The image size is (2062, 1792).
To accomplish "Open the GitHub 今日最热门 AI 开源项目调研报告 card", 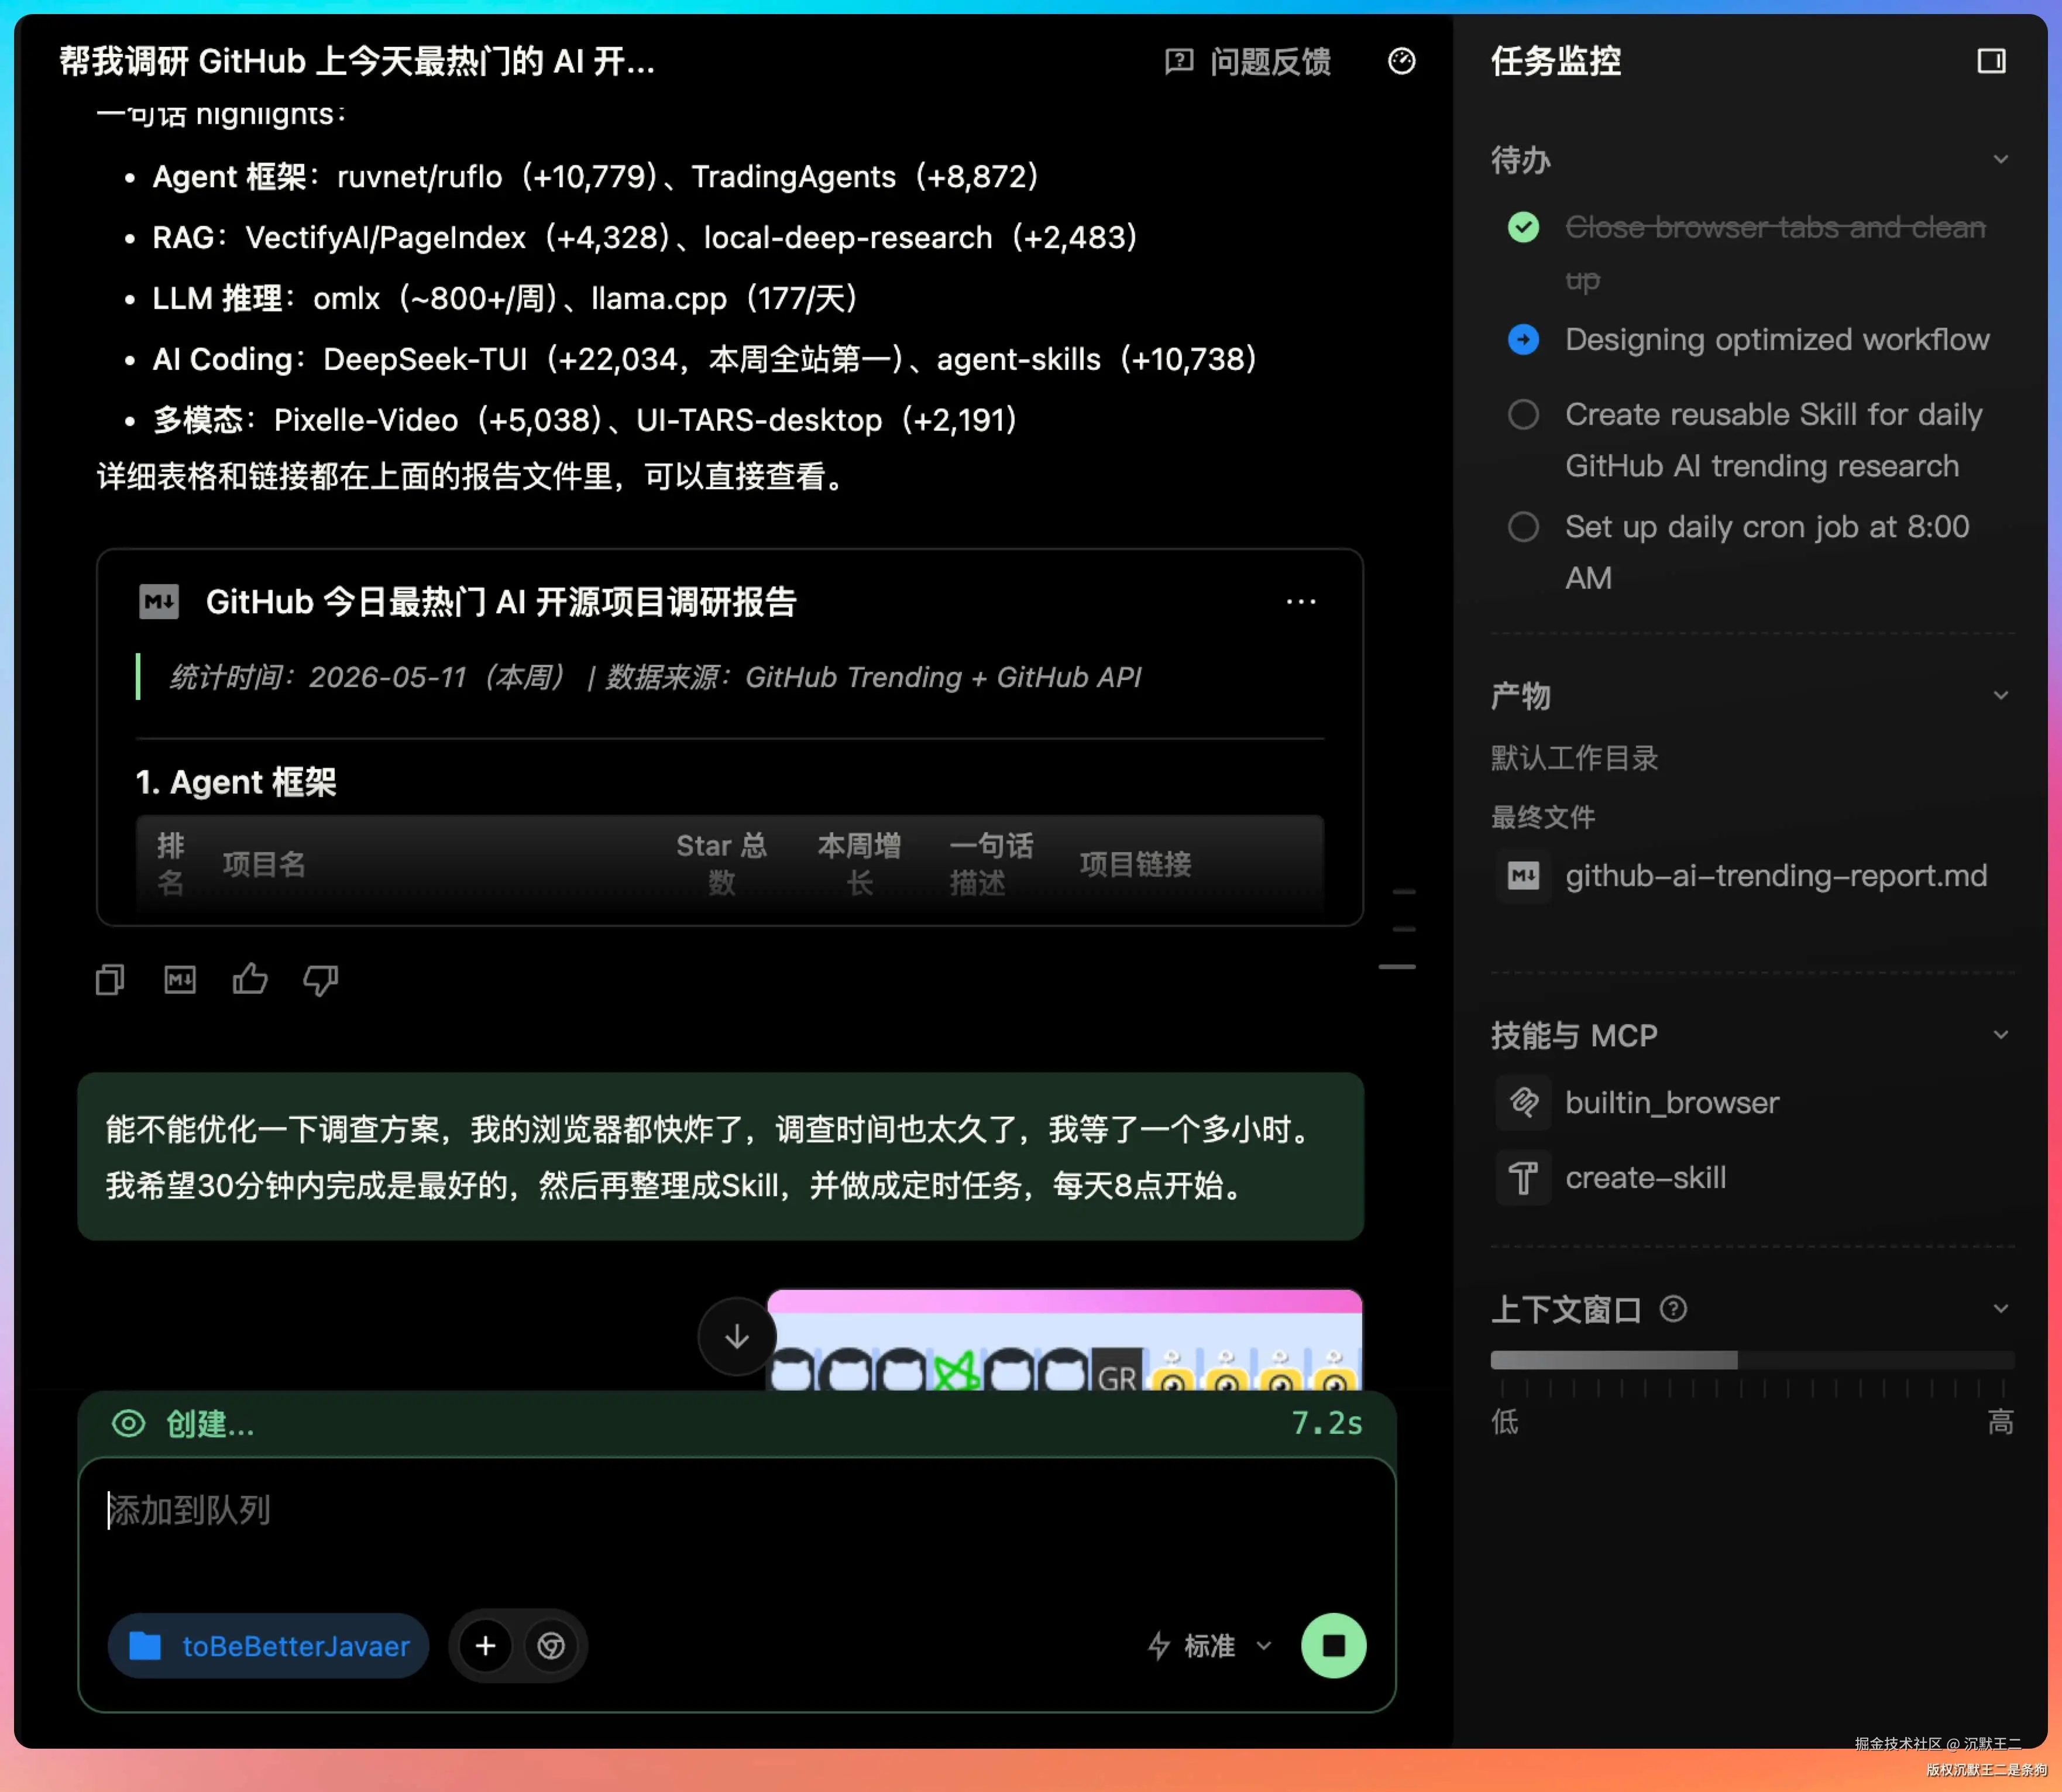I will [x=730, y=738].
